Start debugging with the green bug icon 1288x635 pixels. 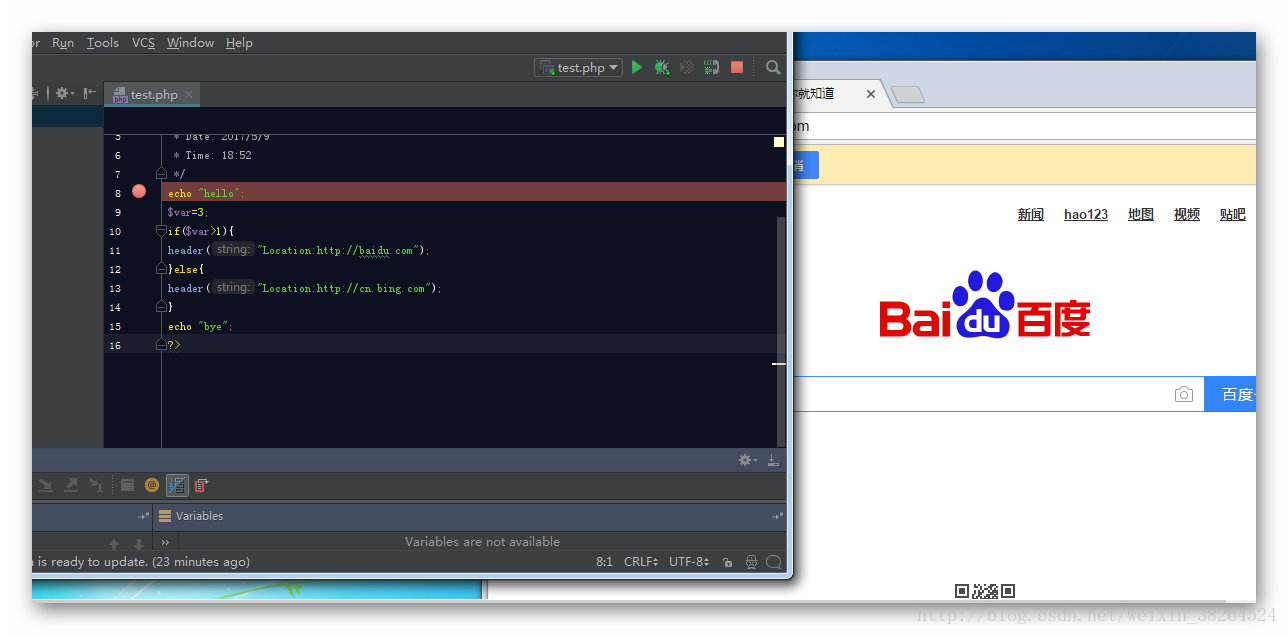tap(662, 67)
